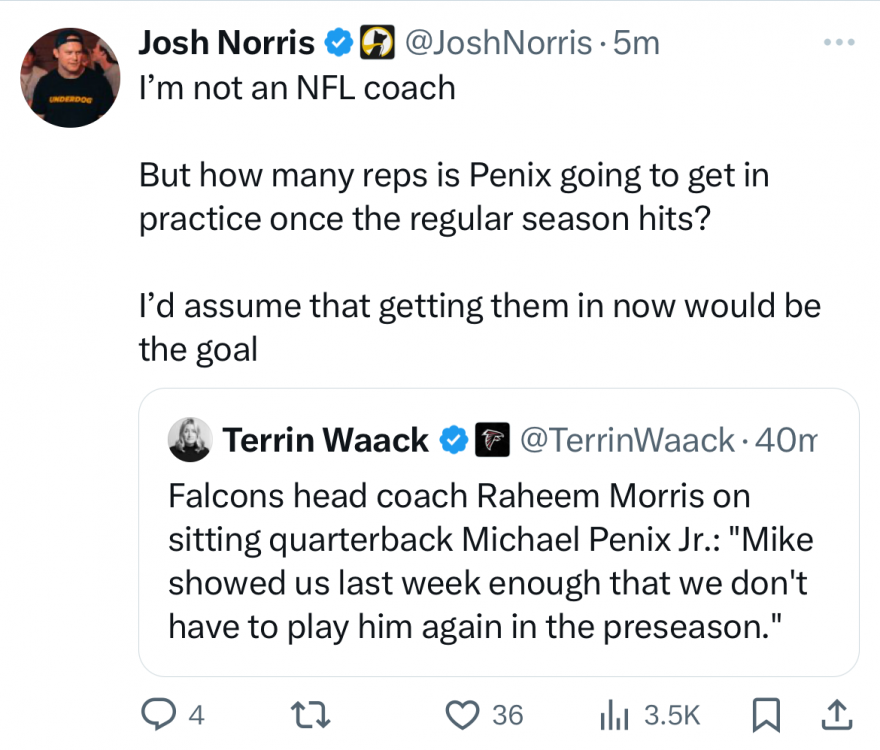The height and width of the screenshot is (750, 880).
Task: Click Josh Norris's blue verified checkmark
Action: pyautogui.click(x=339, y=42)
